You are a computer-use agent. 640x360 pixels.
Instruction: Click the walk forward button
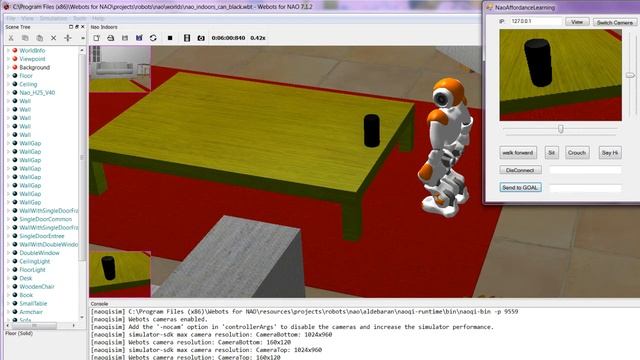518,153
